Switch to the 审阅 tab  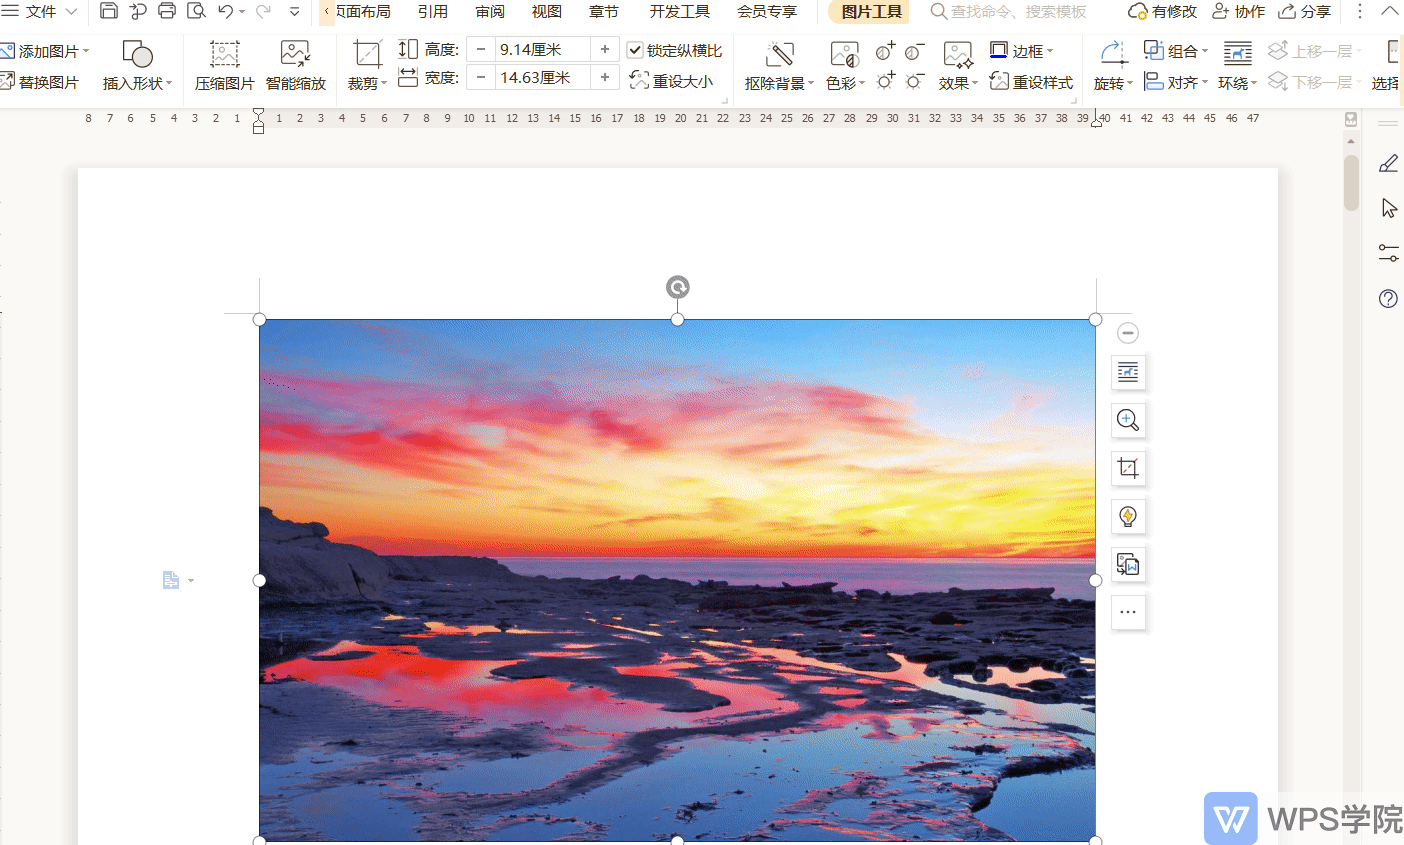point(490,11)
